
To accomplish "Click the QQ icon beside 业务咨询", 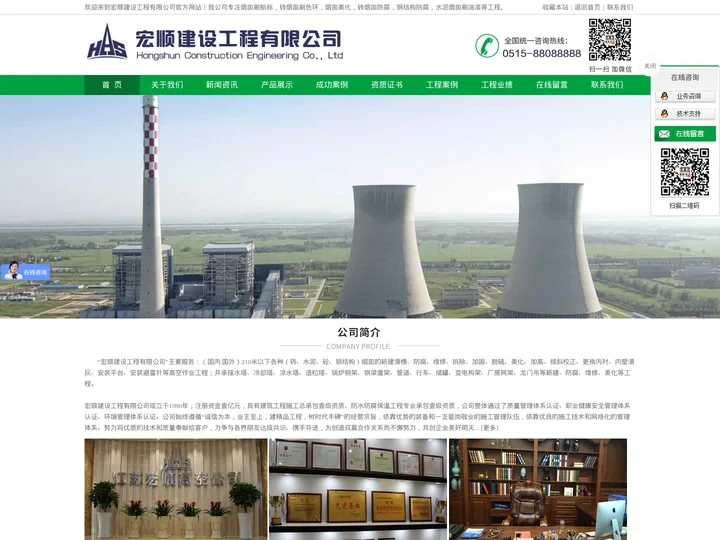I will click(664, 96).
